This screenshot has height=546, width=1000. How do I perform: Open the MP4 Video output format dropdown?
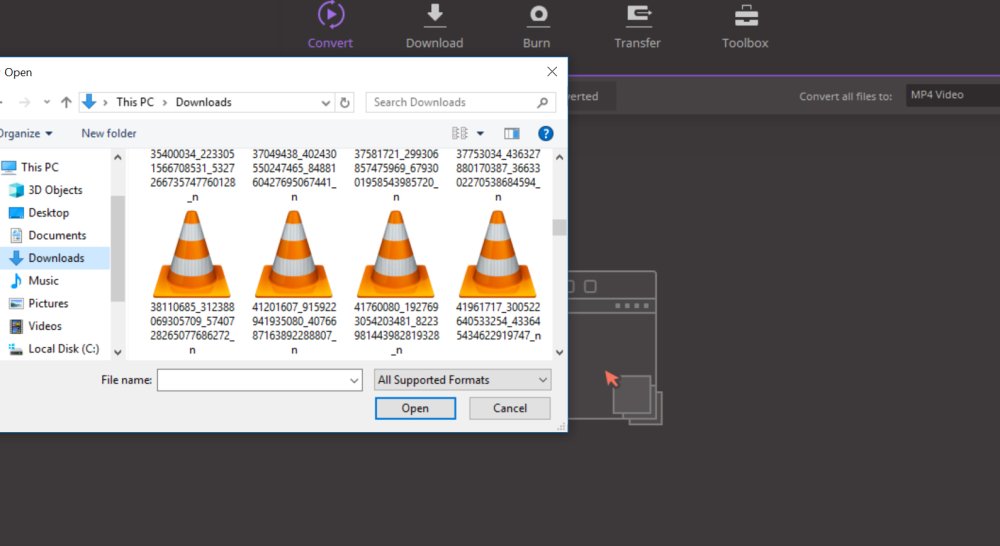(953, 95)
